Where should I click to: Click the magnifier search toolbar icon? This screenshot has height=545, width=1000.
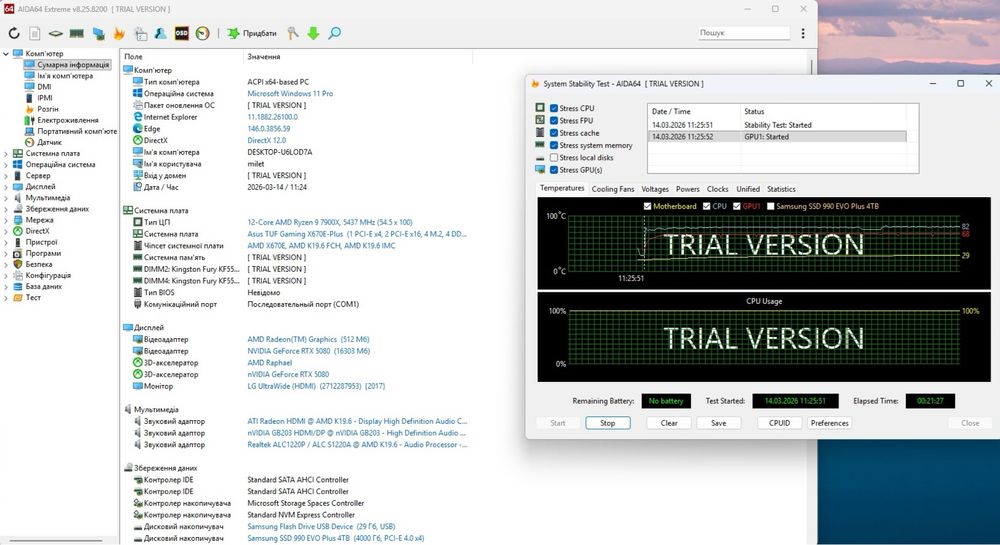click(334, 33)
